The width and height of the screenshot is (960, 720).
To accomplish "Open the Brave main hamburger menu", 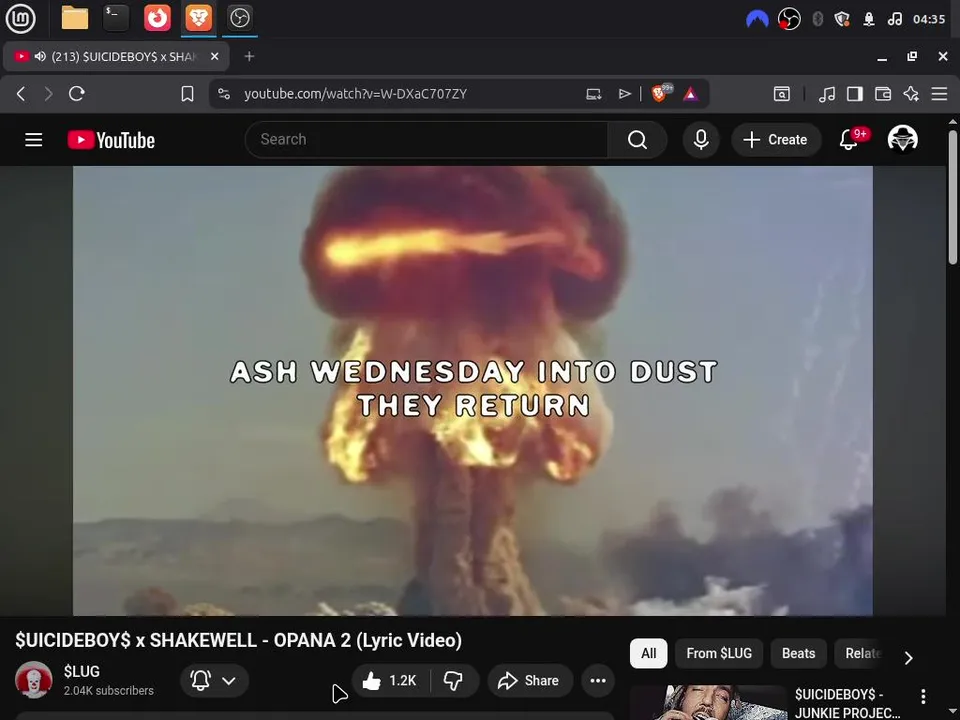I will tap(939, 94).
